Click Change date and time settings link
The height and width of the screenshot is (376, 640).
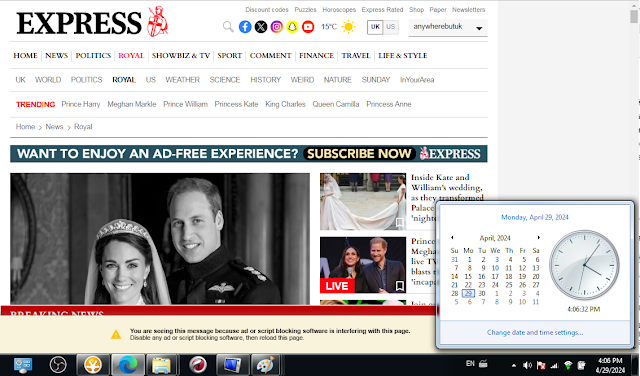[x=535, y=332]
